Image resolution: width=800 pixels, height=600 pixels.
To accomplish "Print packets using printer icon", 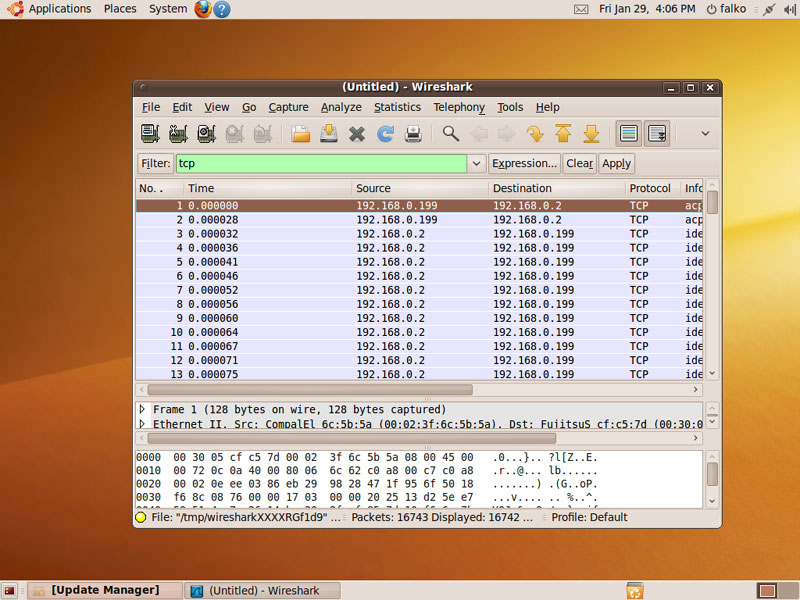I will [413, 133].
